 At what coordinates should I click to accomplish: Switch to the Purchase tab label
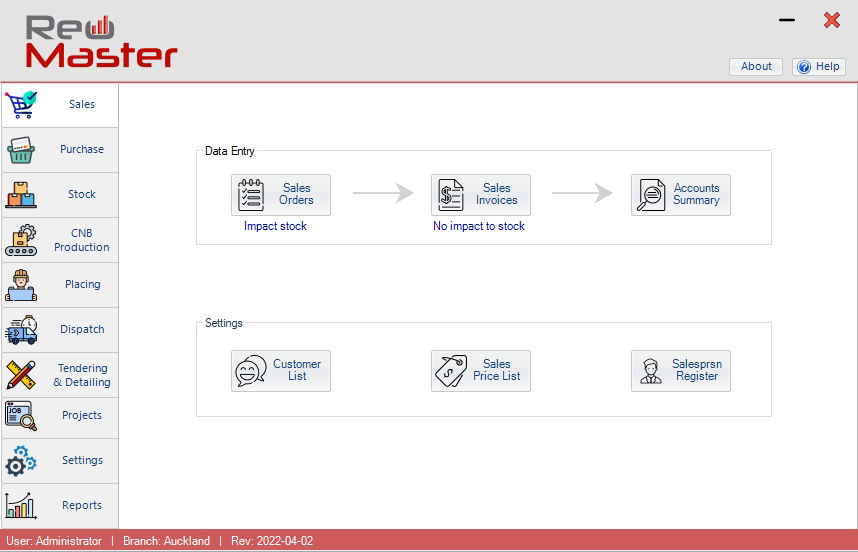(82, 150)
